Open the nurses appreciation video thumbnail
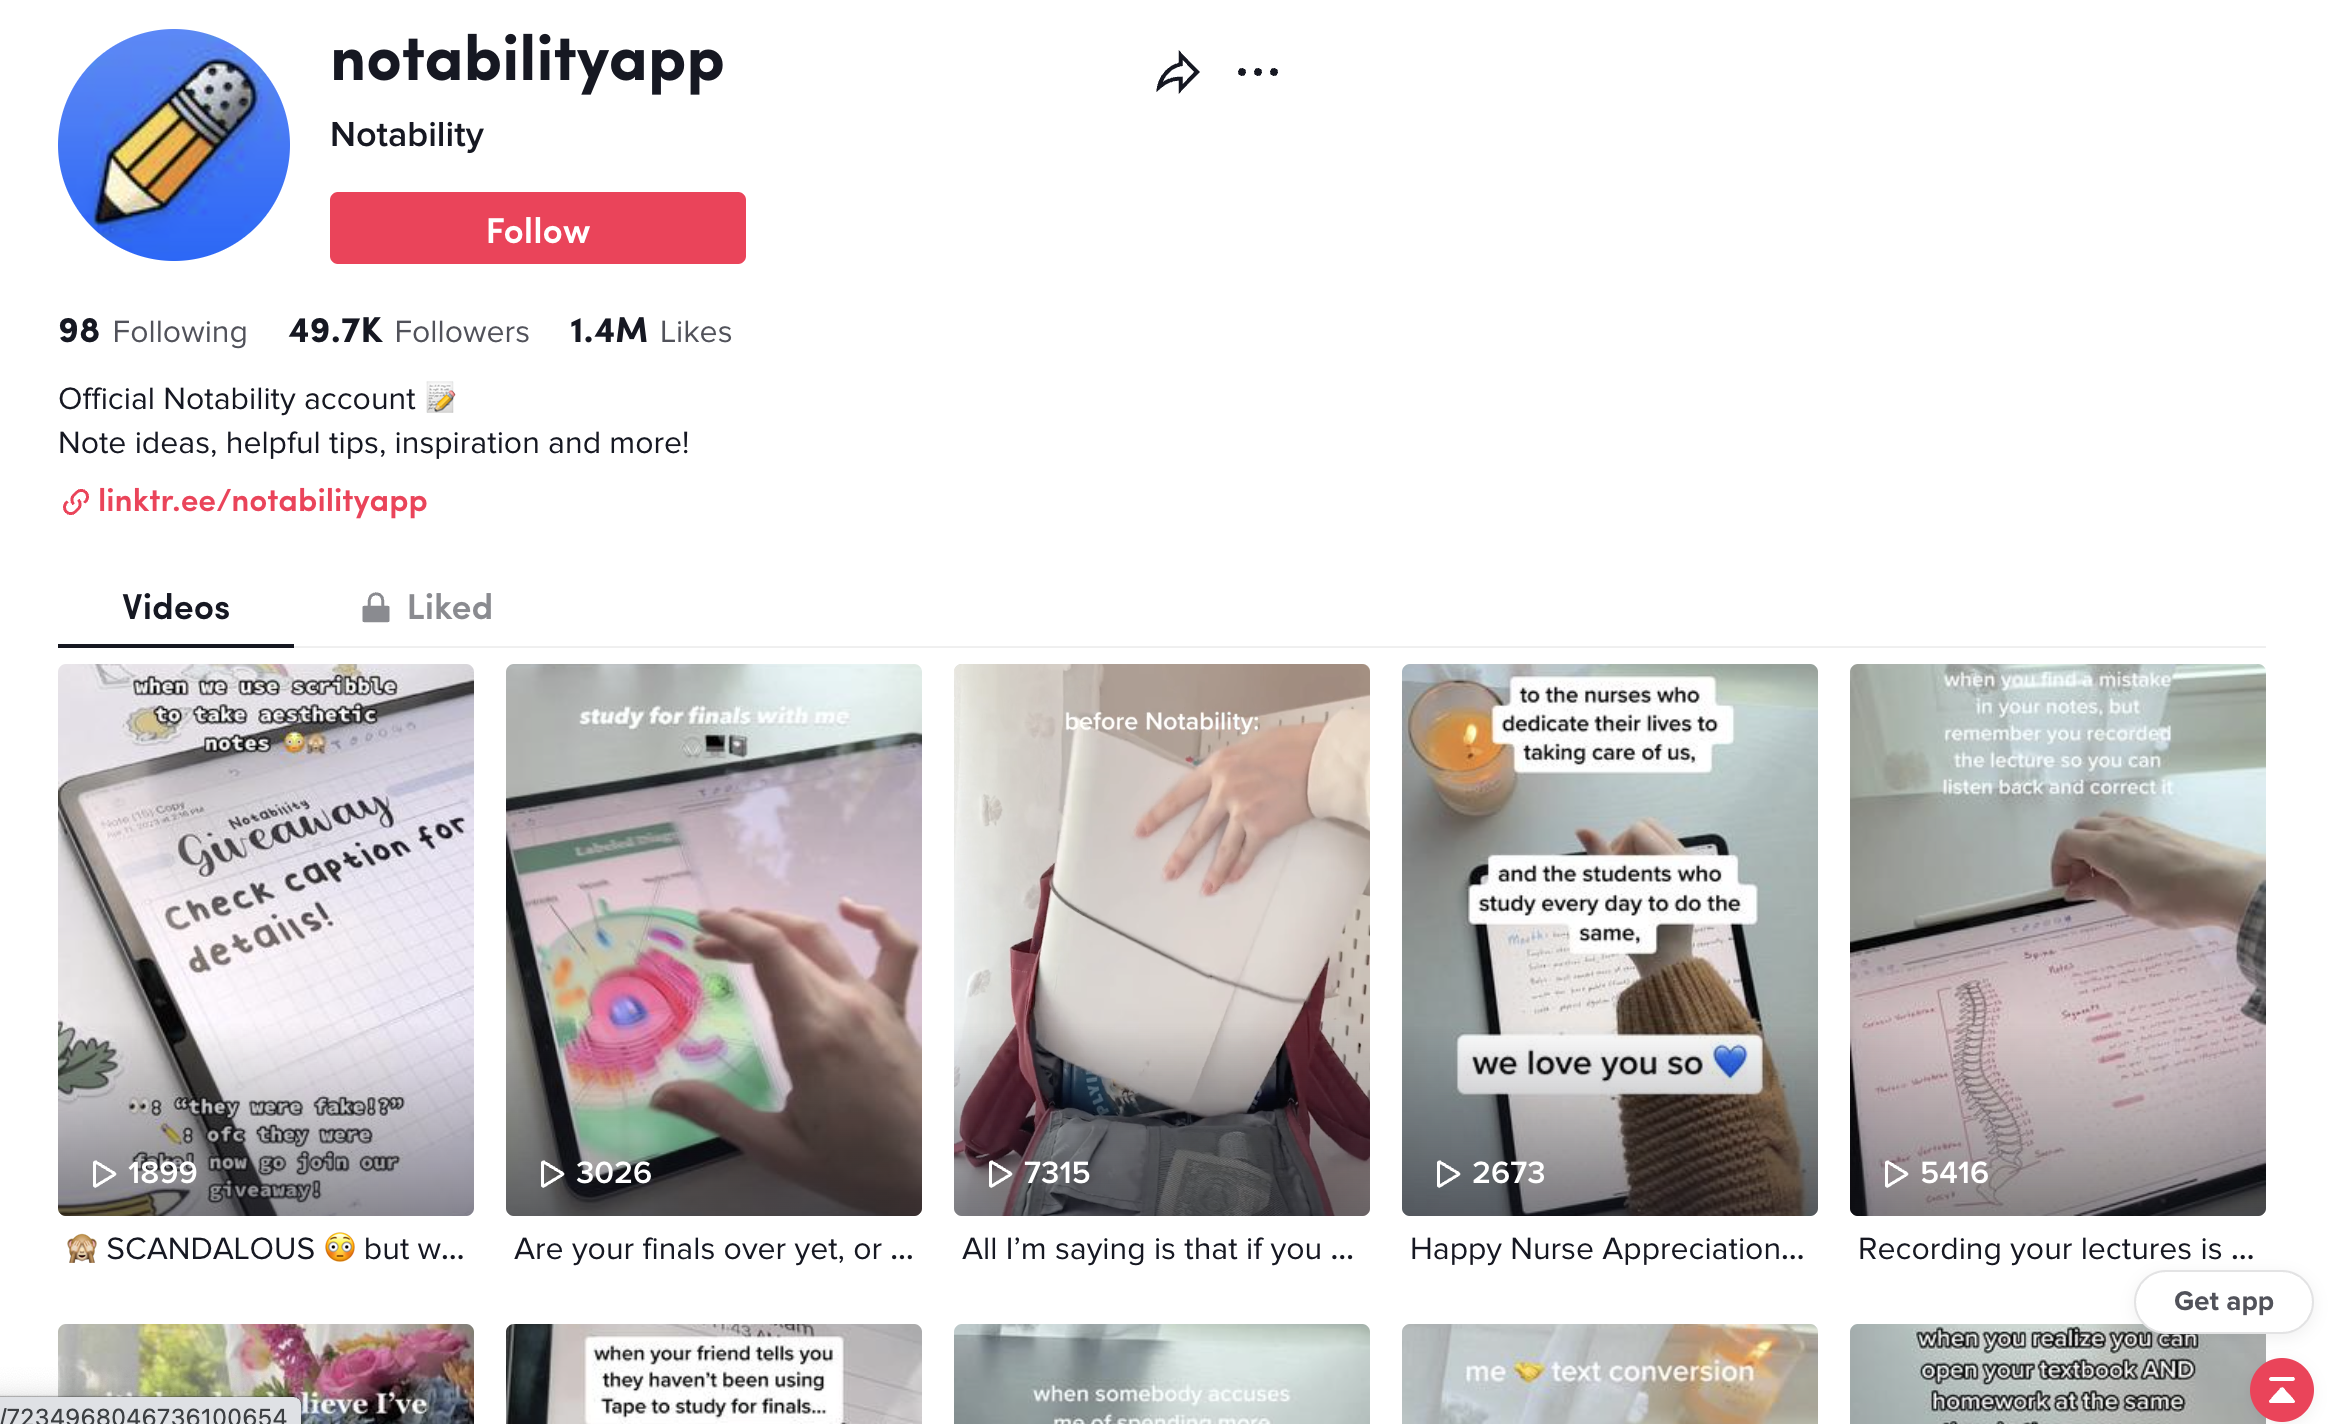 point(1610,940)
